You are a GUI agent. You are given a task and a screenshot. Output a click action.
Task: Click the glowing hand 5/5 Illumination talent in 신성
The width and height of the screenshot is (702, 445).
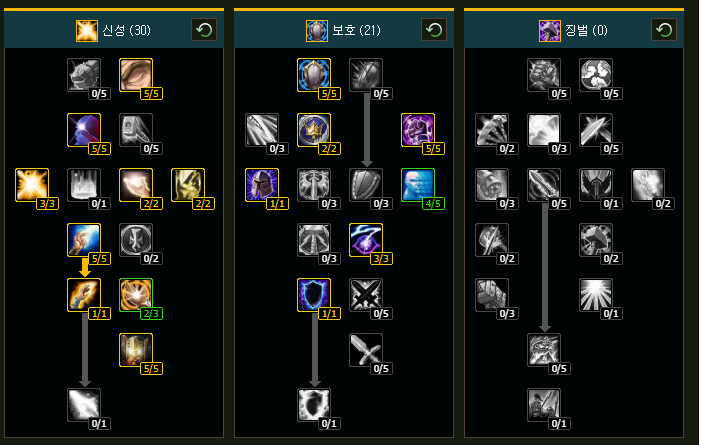[x=84, y=240]
